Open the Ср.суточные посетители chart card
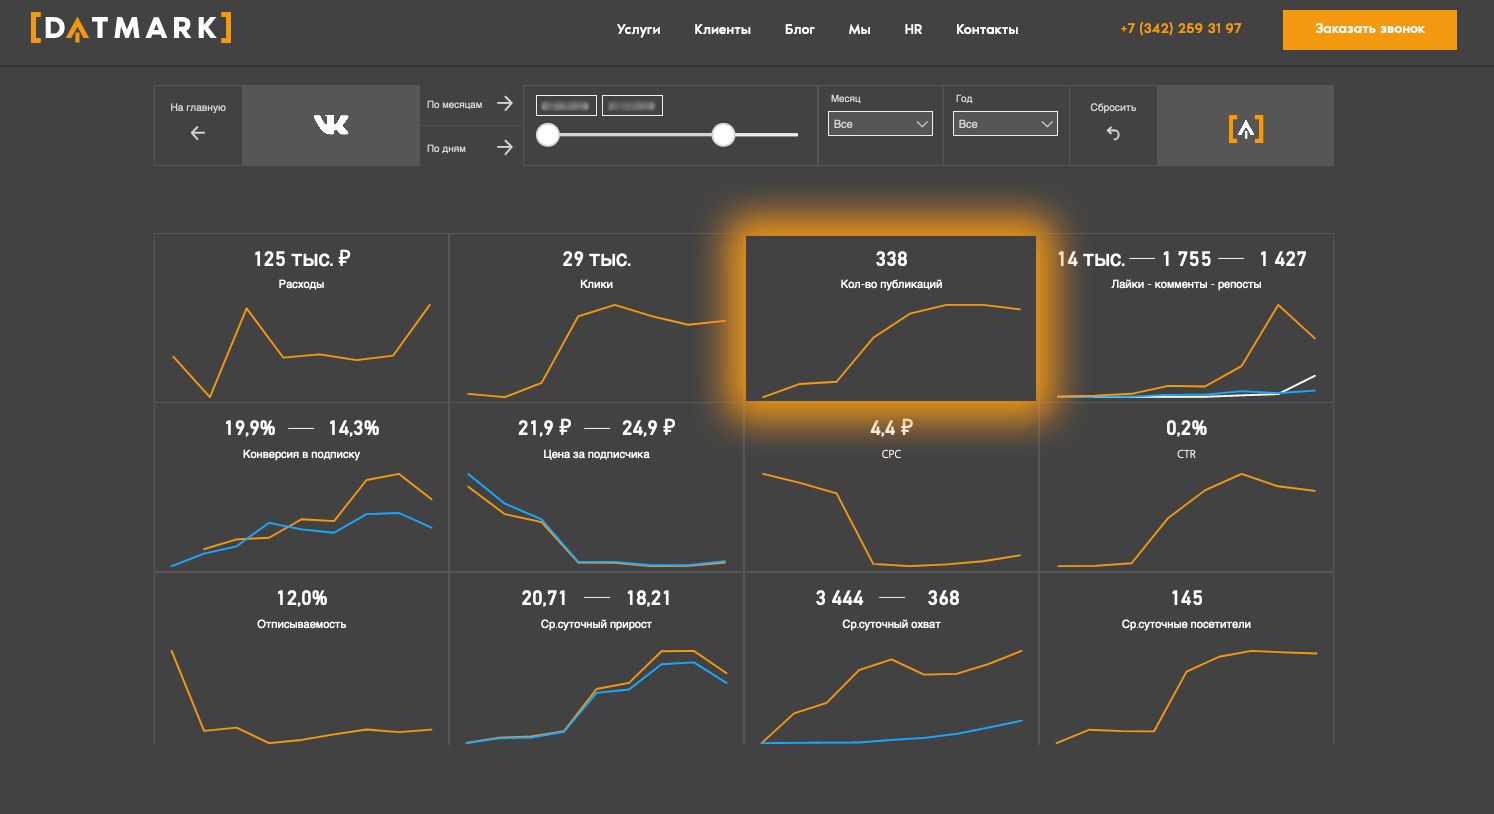1494x814 pixels. [1186, 659]
